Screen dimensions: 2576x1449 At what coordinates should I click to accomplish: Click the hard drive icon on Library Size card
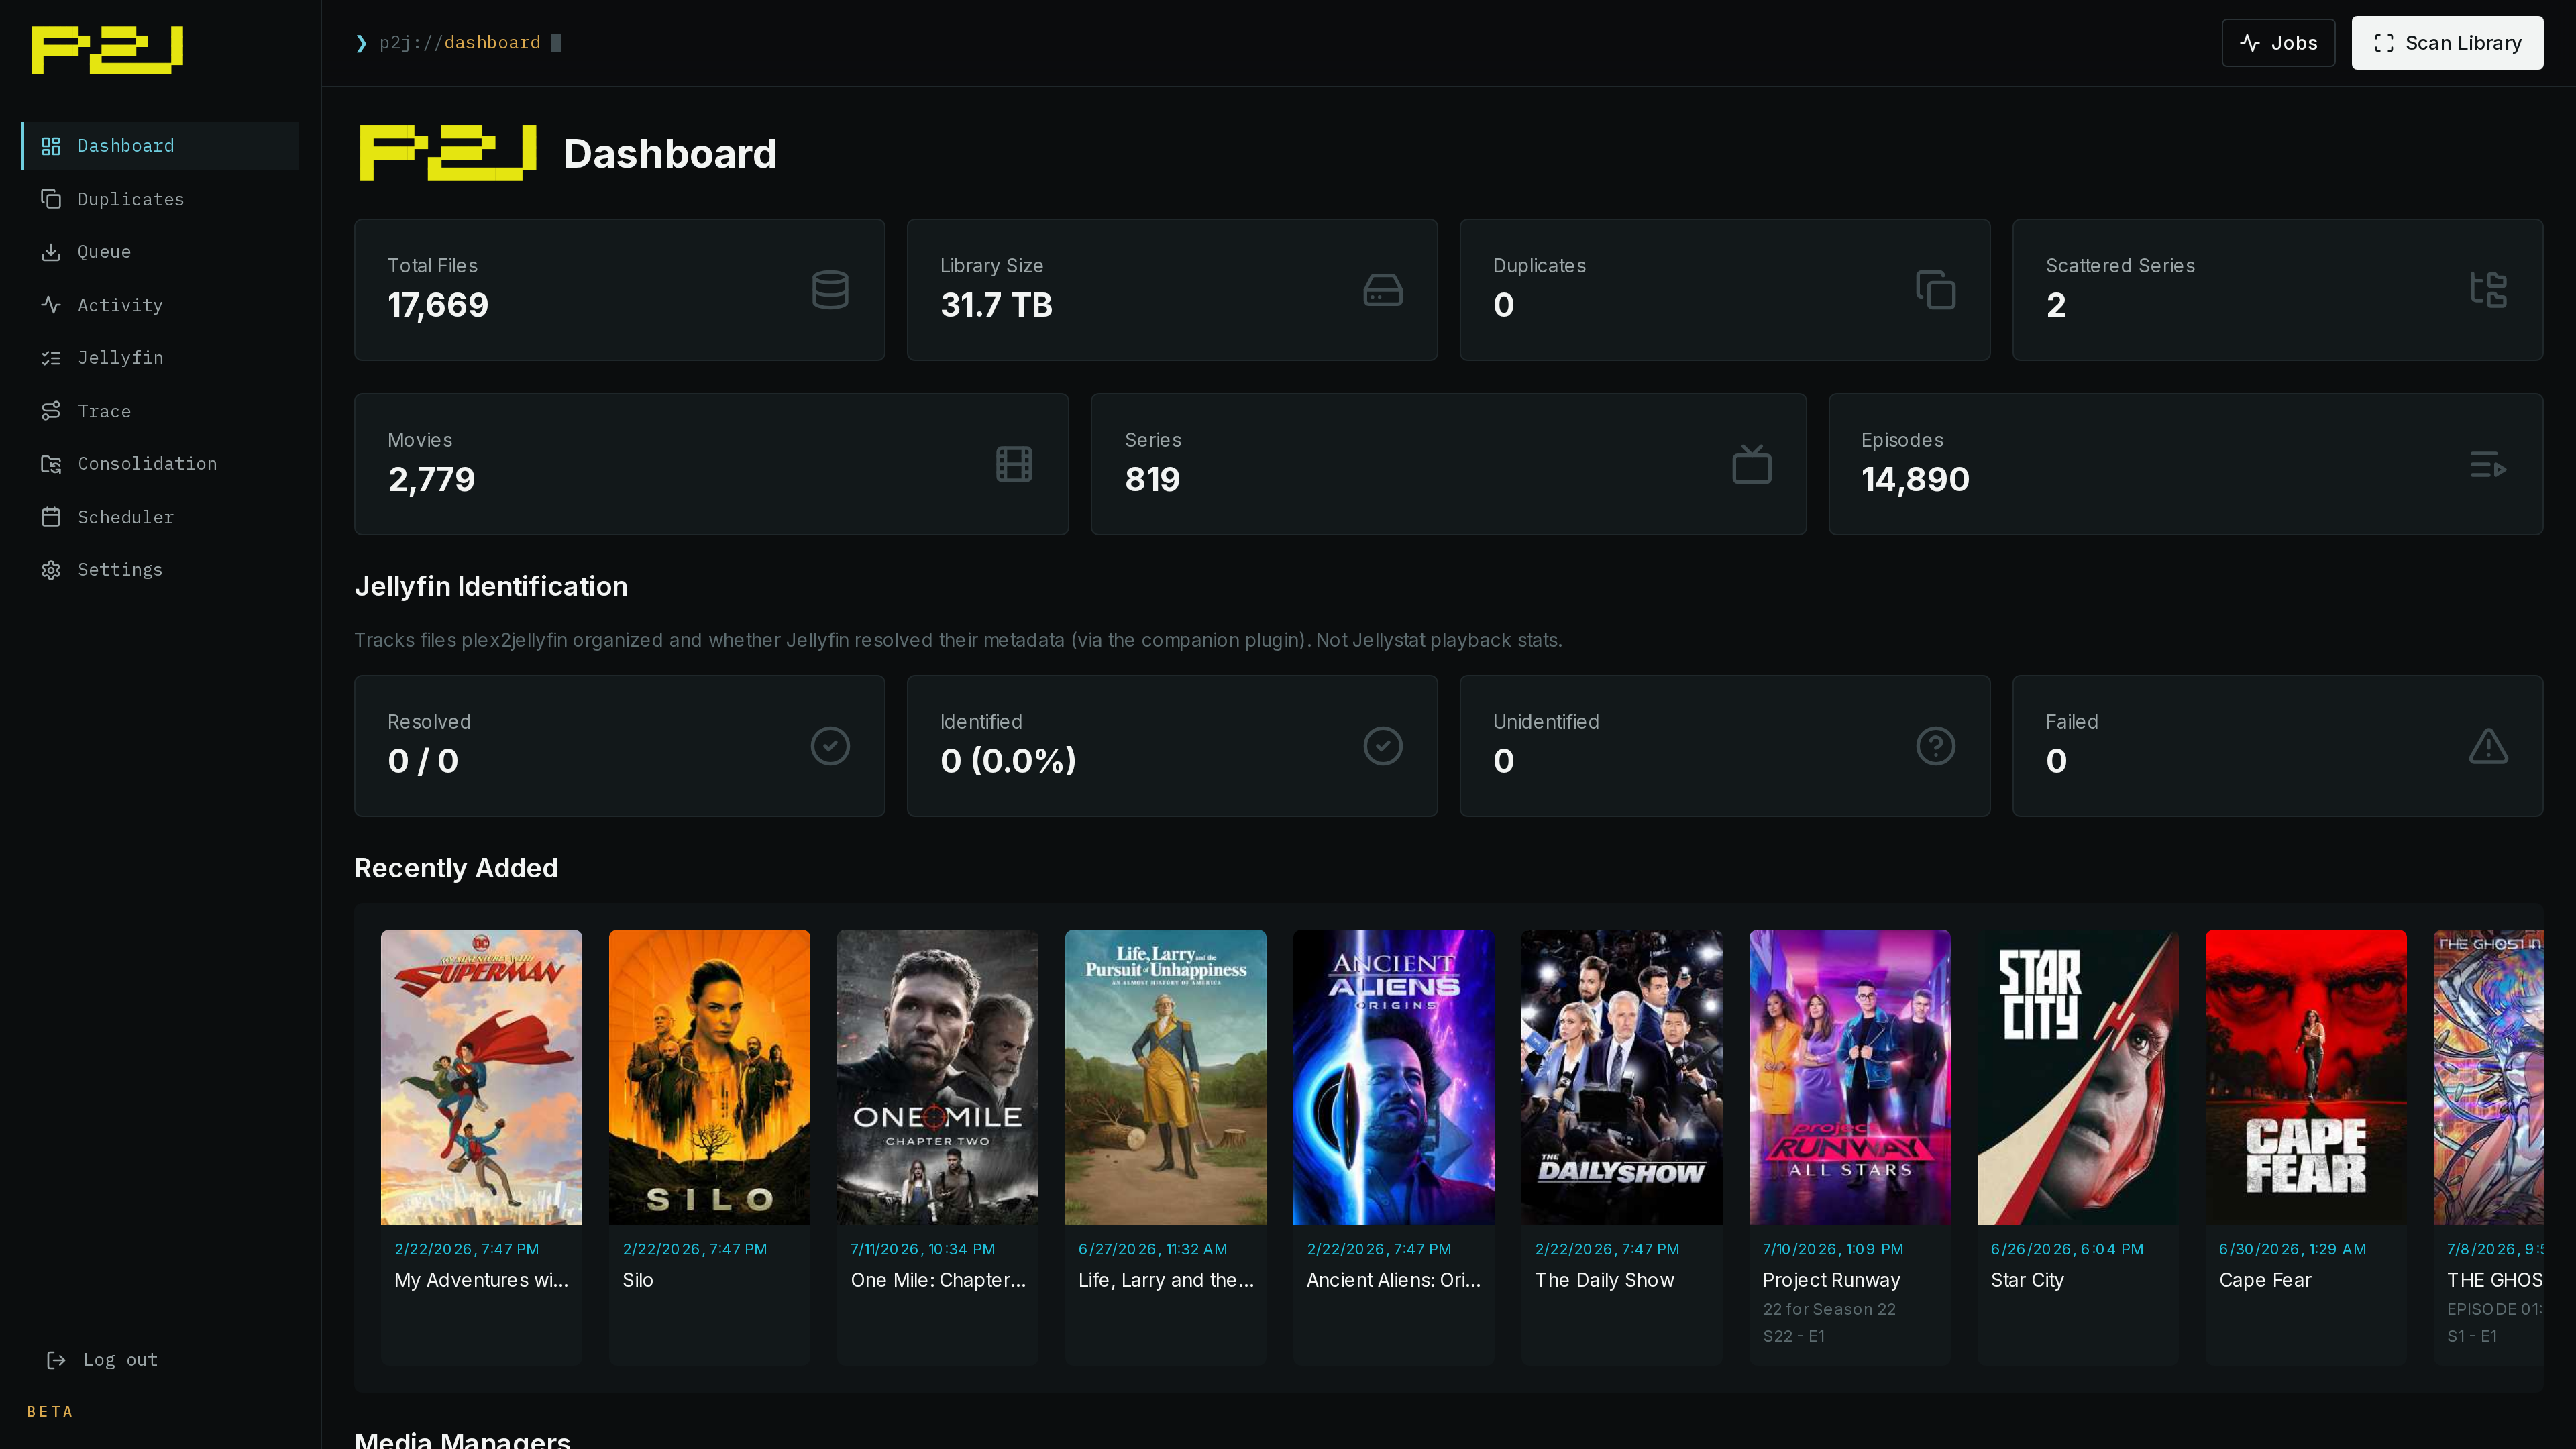tap(1383, 290)
